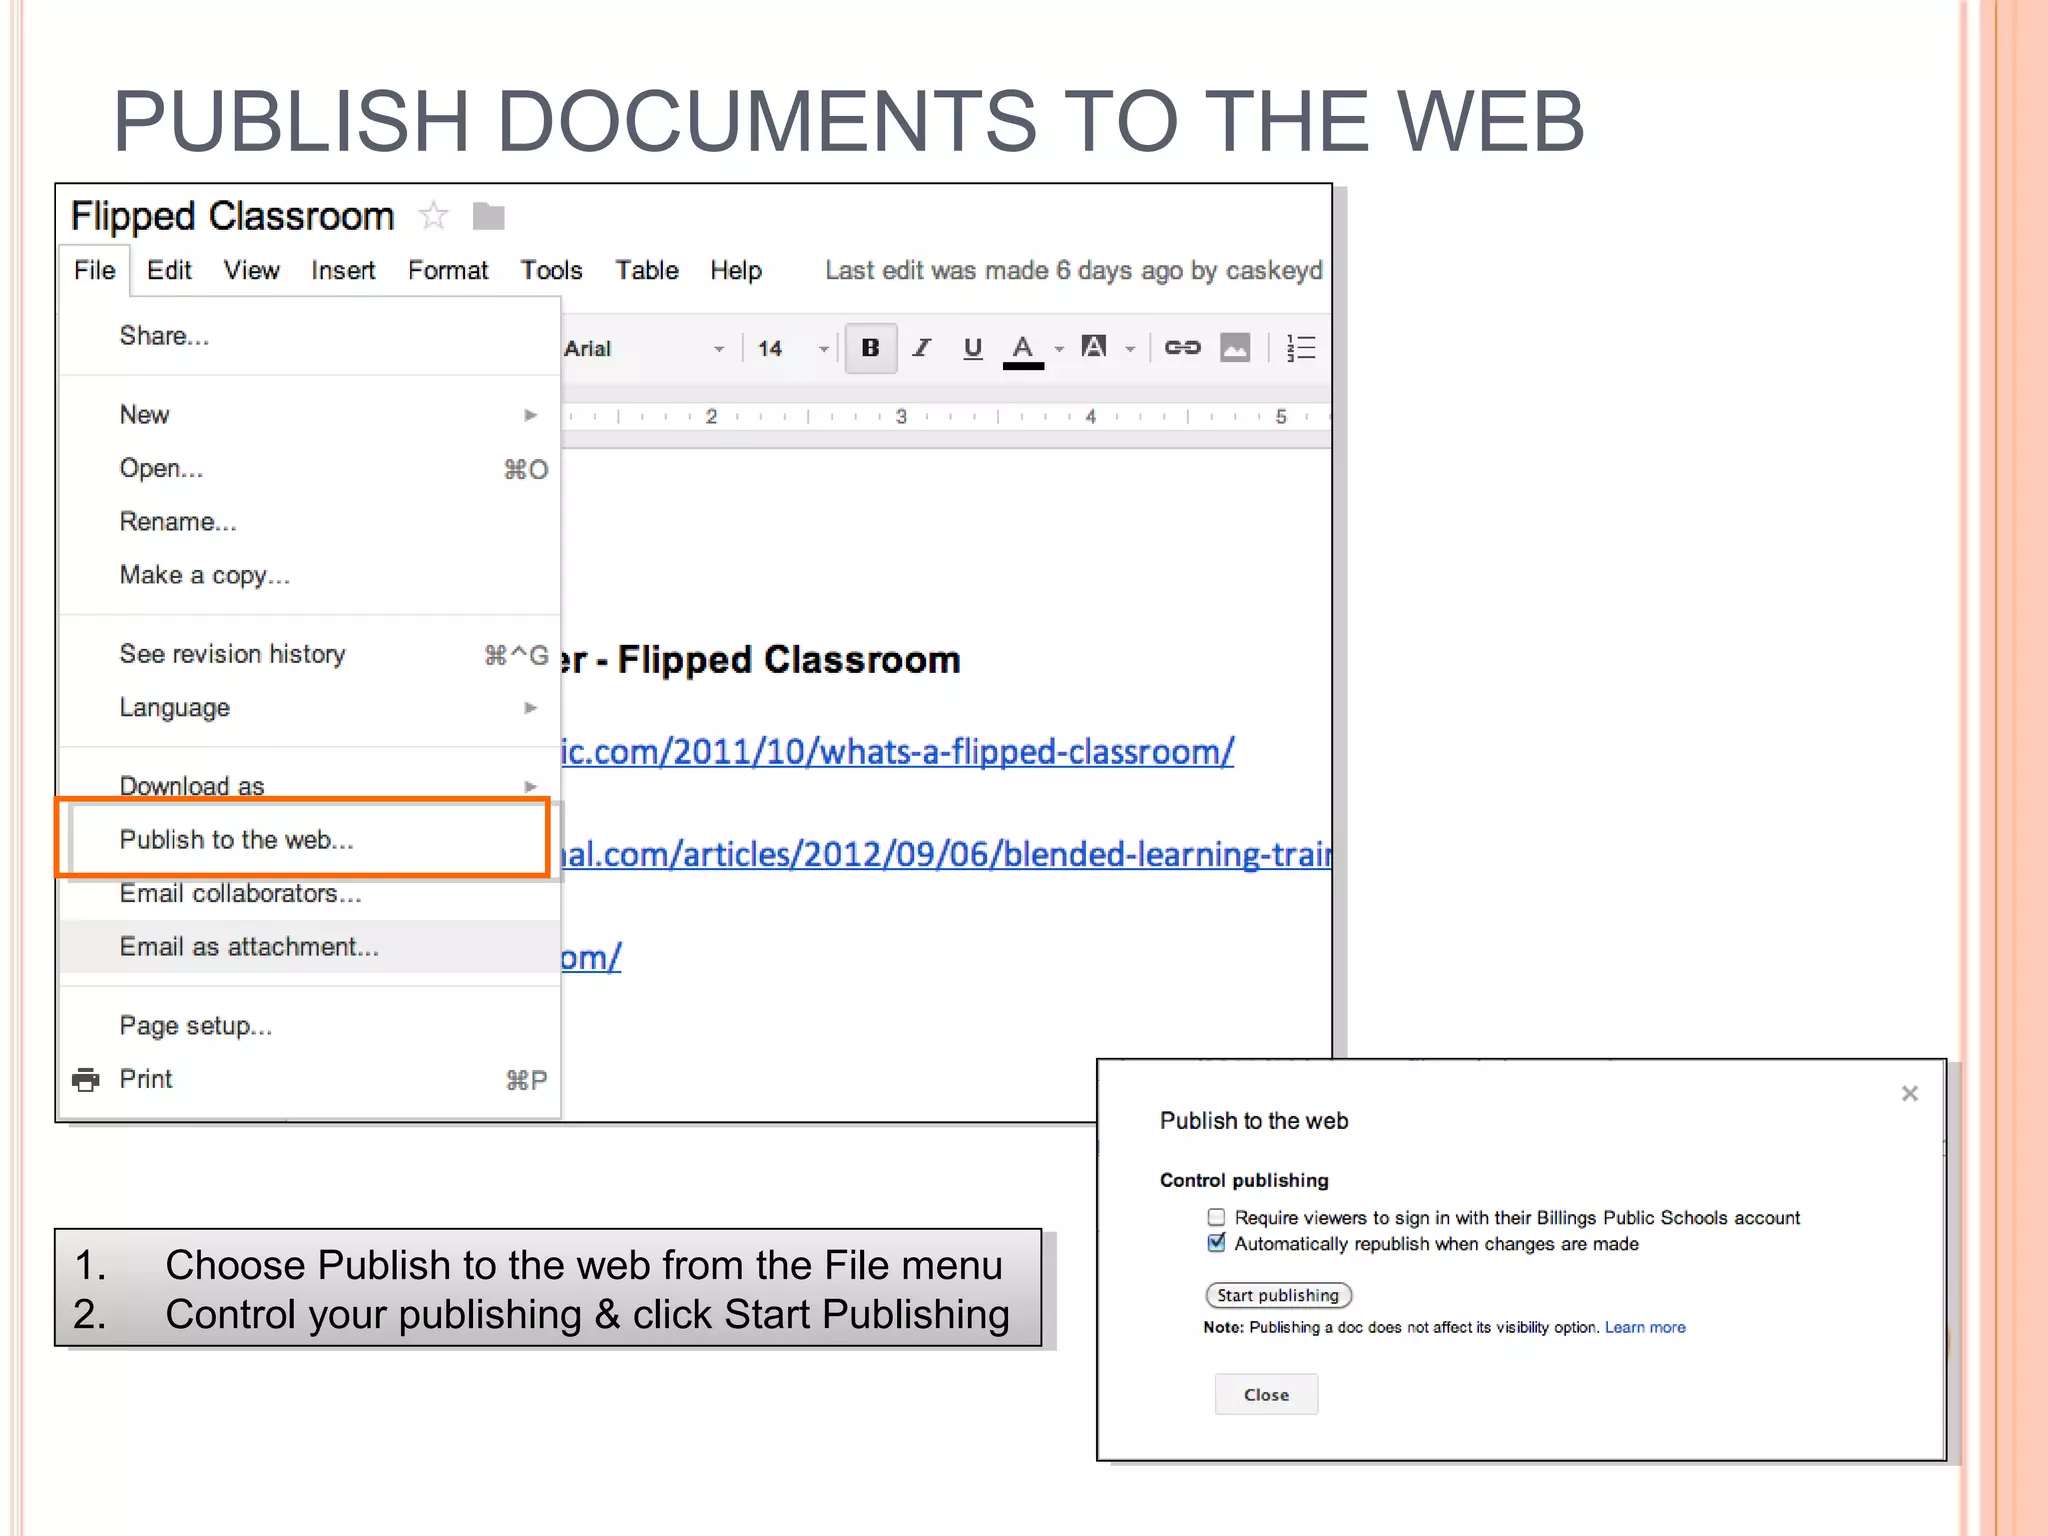Check Require viewers to sign in option
The height and width of the screenshot is (1536, 2048).
point(1216,1217)
